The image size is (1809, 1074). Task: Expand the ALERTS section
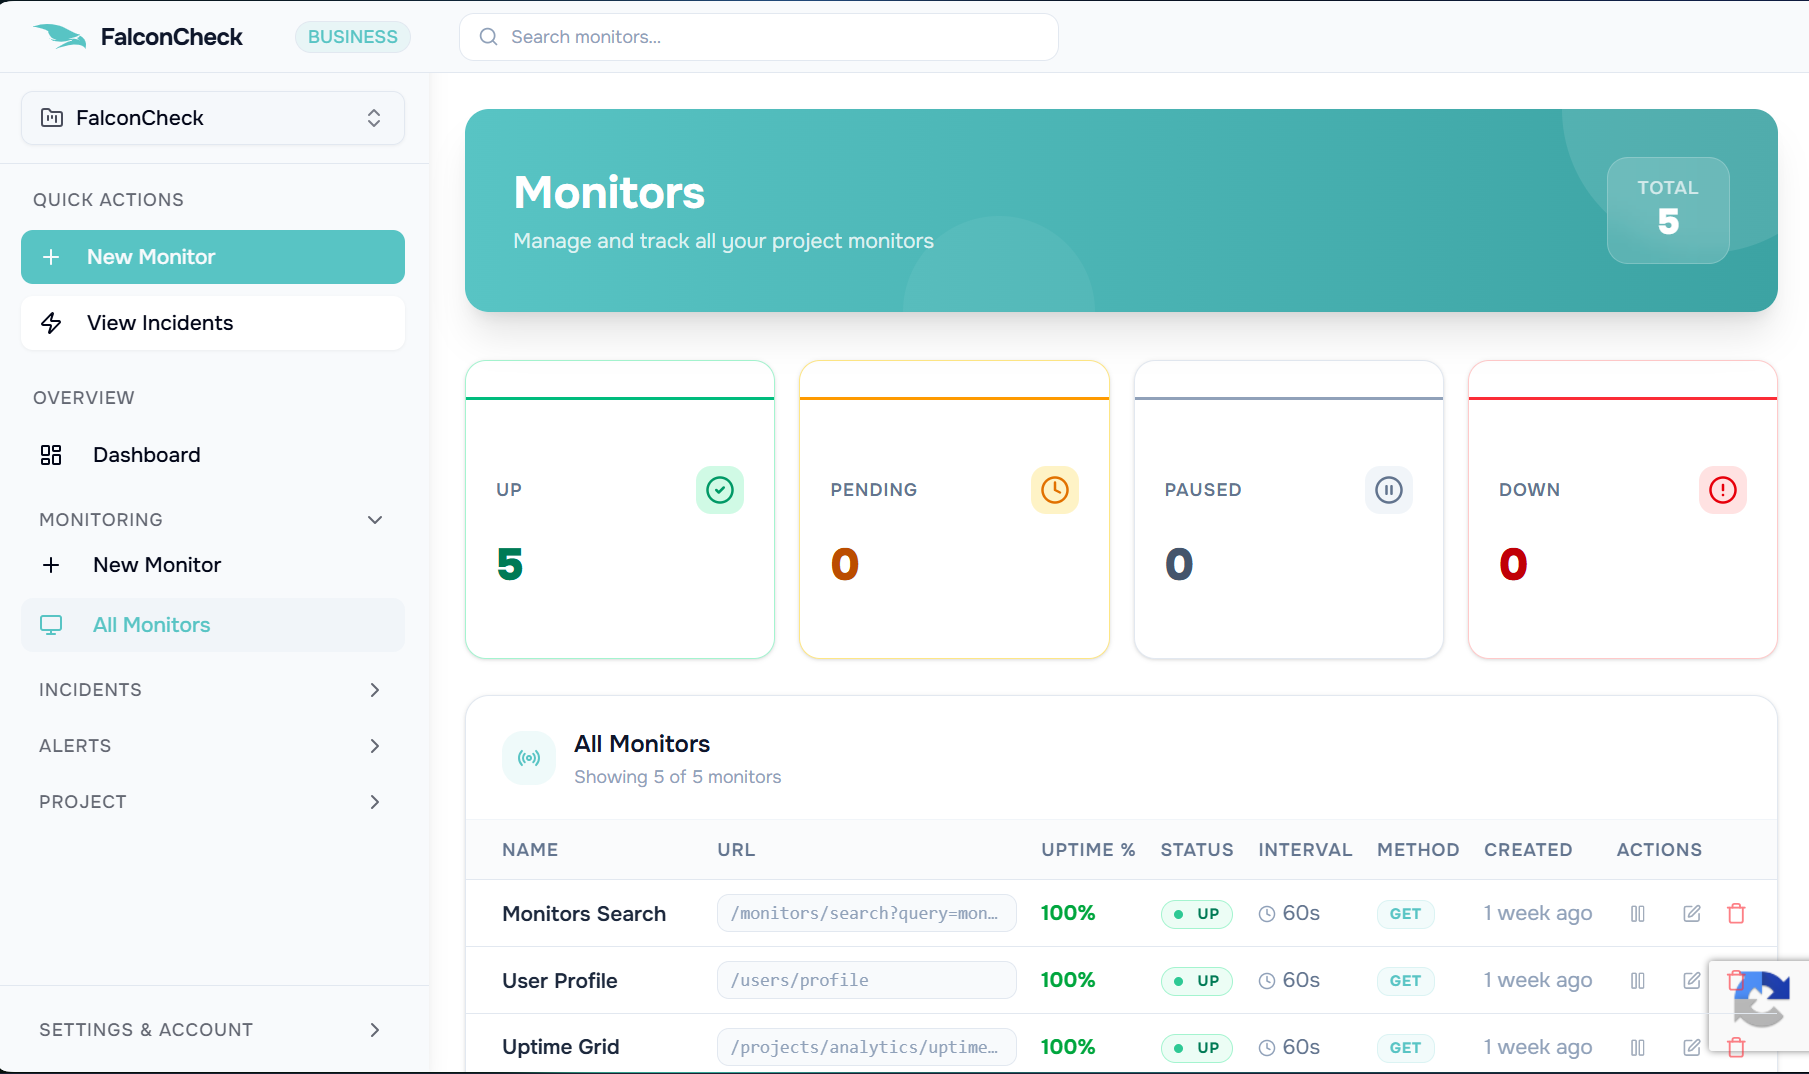click(375, 746)
